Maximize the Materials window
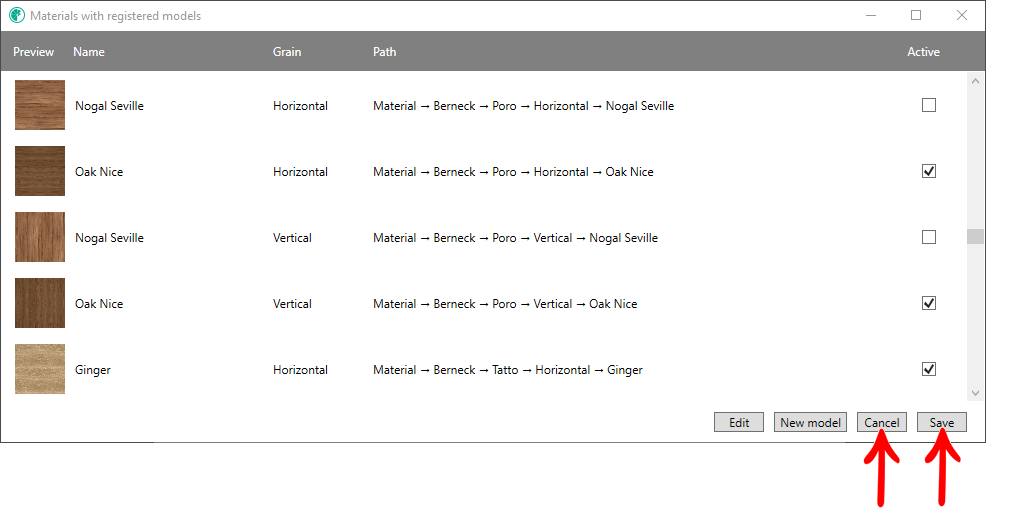This screenshot has width=1024, height=530. (x=916, y=16)
